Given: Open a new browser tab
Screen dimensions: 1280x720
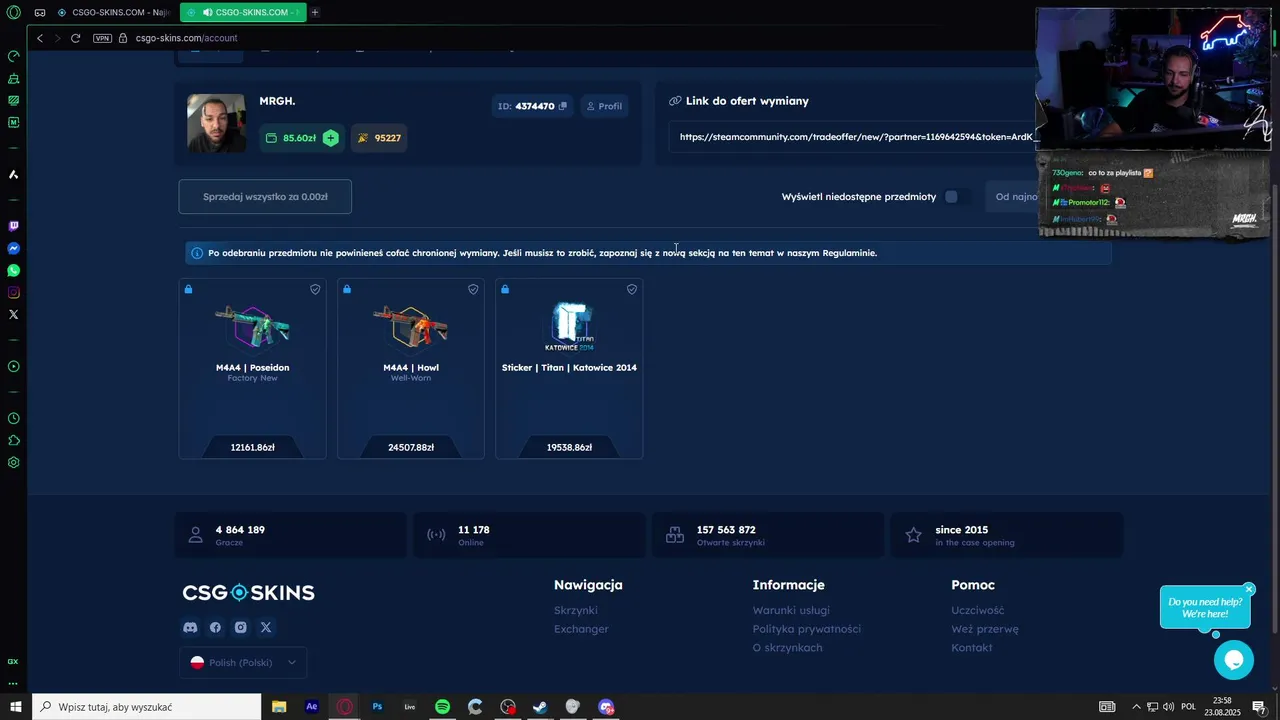Looking at the screenshot, I should 315,13.
